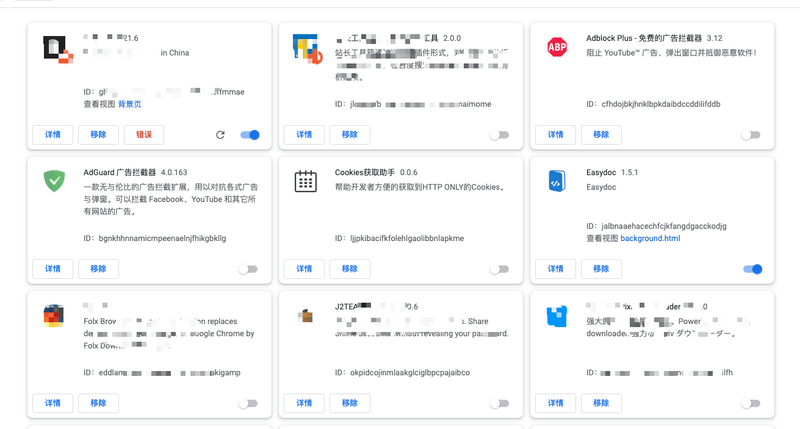
Task: Open 详情 for Cookies获取助手
Action: pos(304,269)
